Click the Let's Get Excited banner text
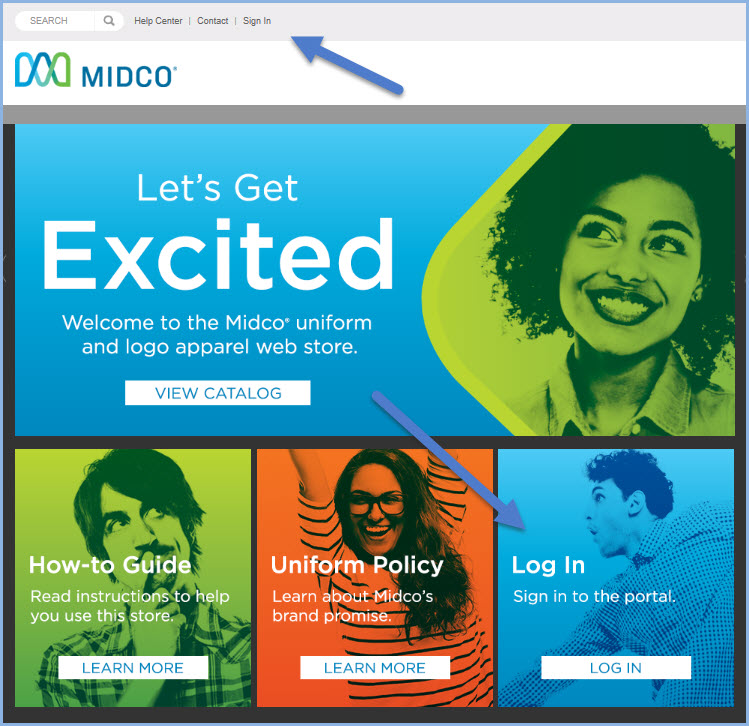749x726 pixels. coord(218,231)
